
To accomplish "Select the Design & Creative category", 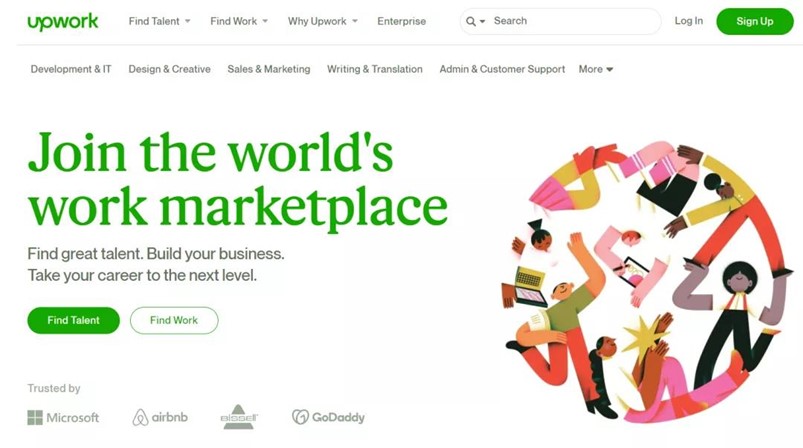I will tap(170, 69).
